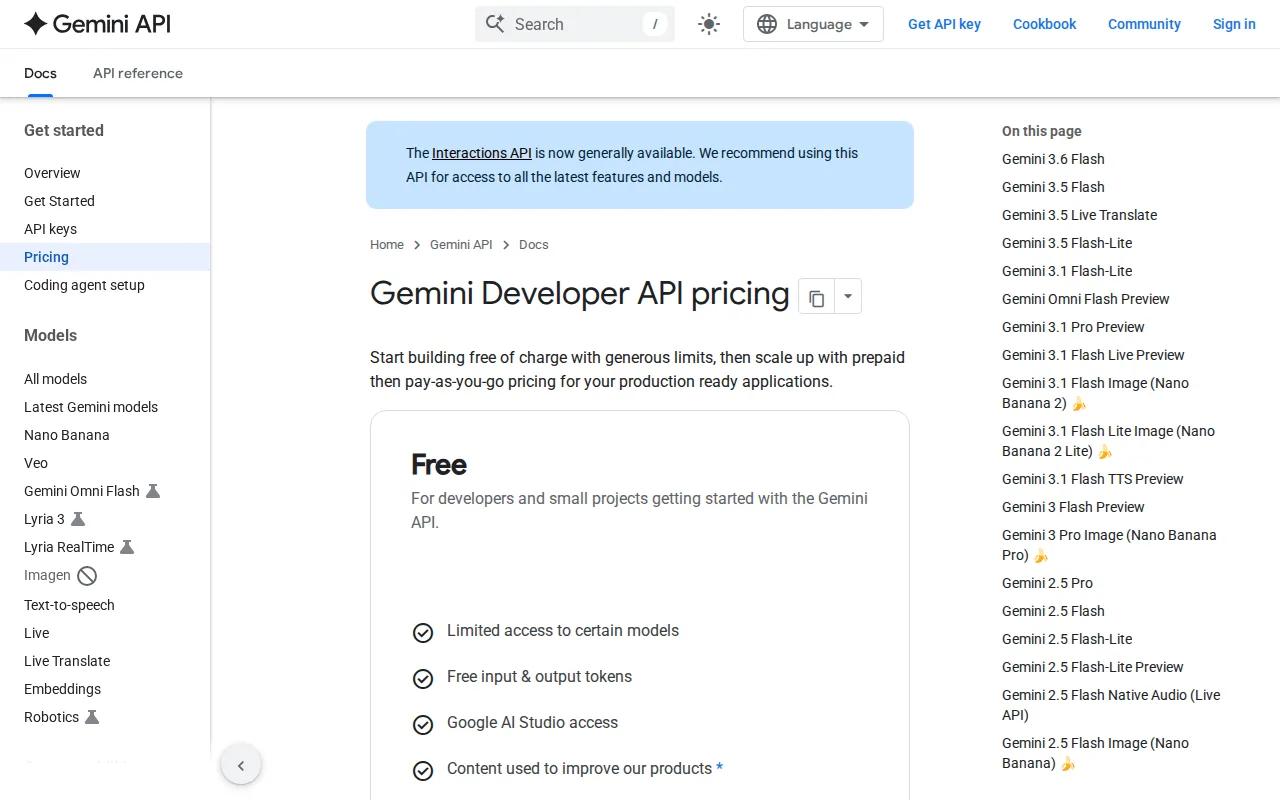The height and width of the screenshot is (800, 1280).
Task: Jump to Gemini 2.5 Flash-Lite section
Action: (x=1067, y=639)
